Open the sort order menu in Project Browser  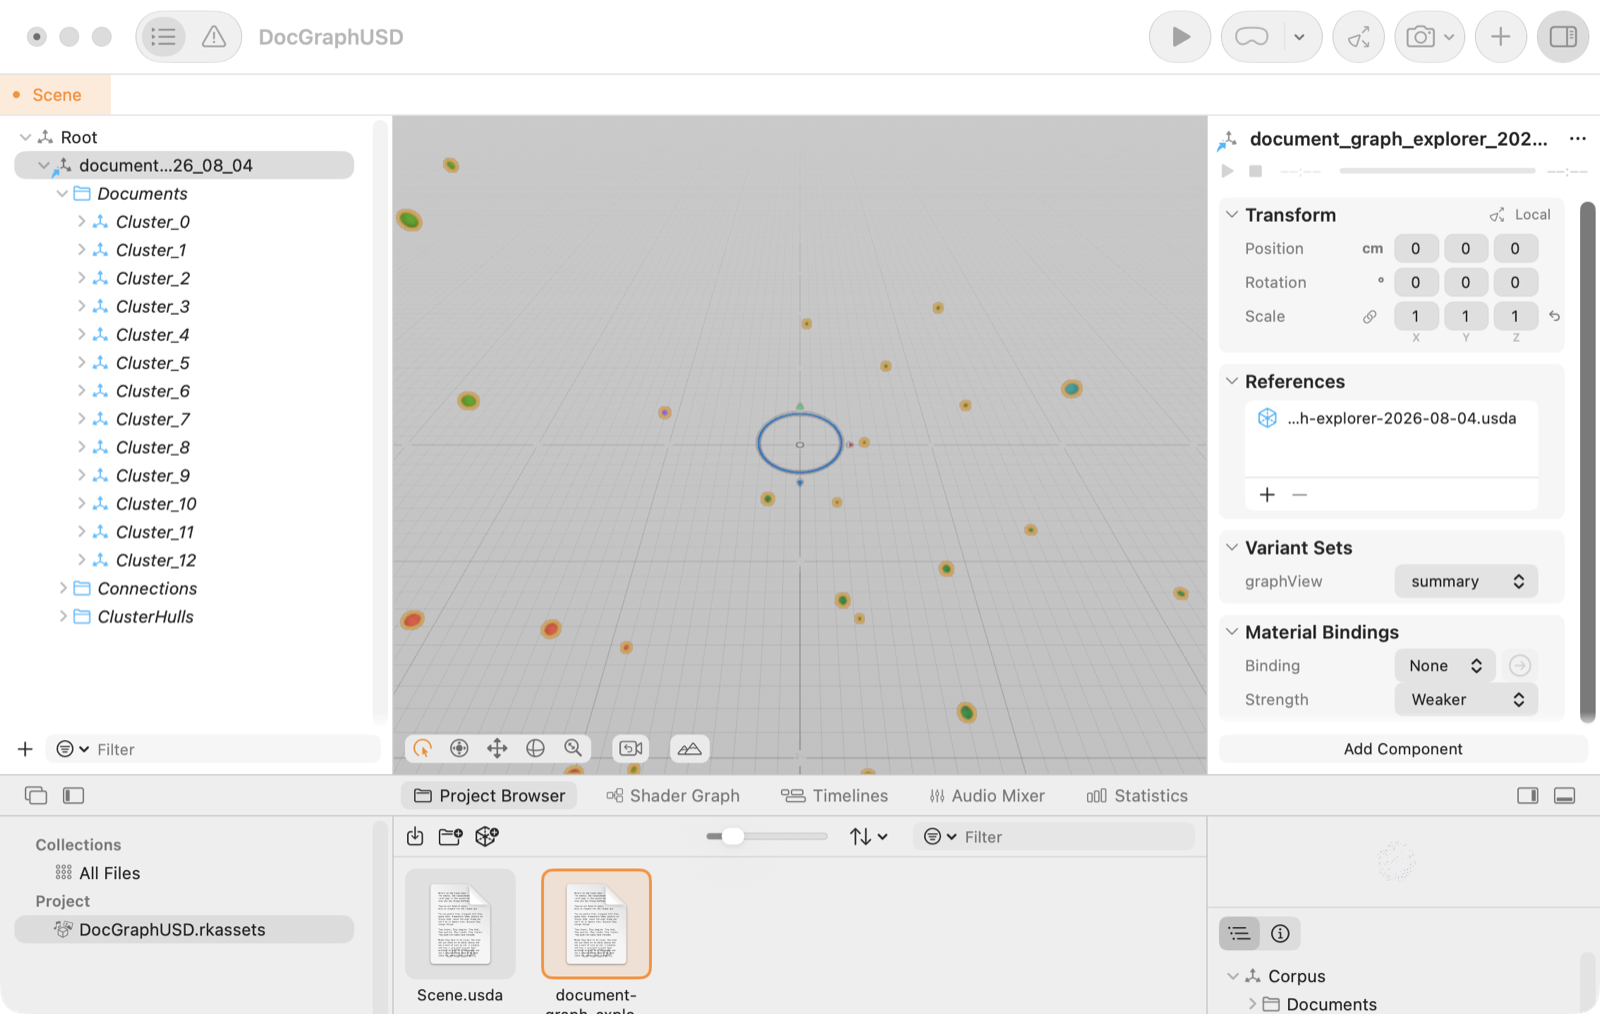pyautogui.click(x=868, y=836)
